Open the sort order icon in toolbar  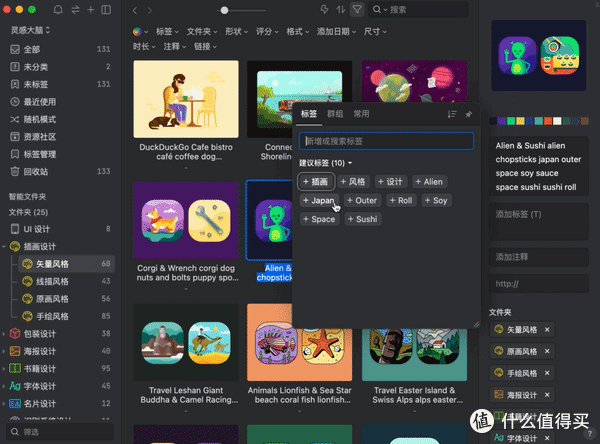339,10
